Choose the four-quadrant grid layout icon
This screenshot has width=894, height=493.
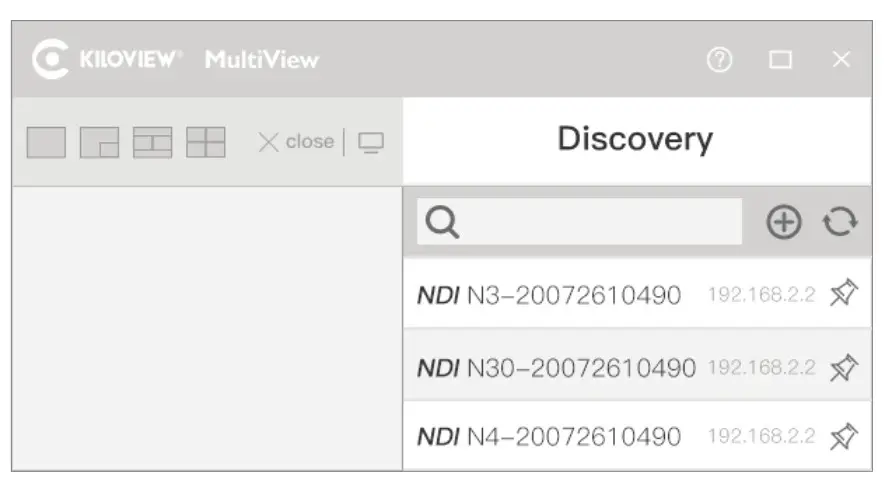[x=206, y=142]
